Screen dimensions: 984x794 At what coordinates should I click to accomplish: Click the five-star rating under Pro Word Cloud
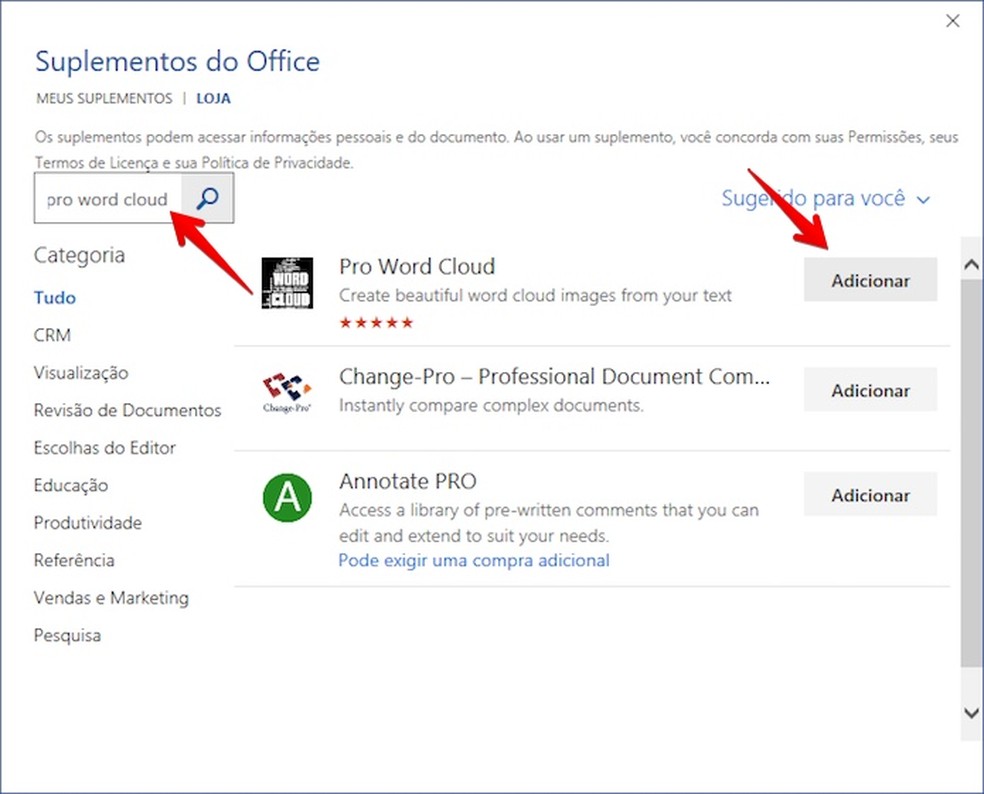coord(377,322)
